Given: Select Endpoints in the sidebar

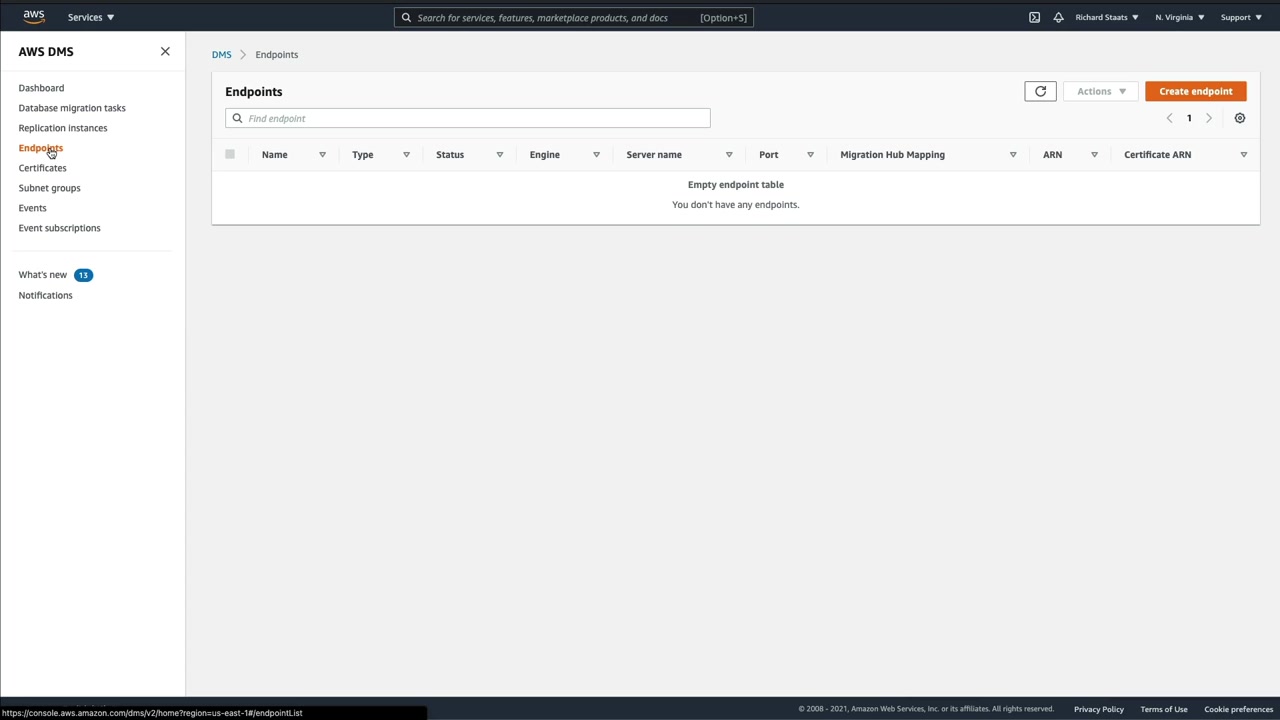Looking at the screenshot, I should point(40,148).
